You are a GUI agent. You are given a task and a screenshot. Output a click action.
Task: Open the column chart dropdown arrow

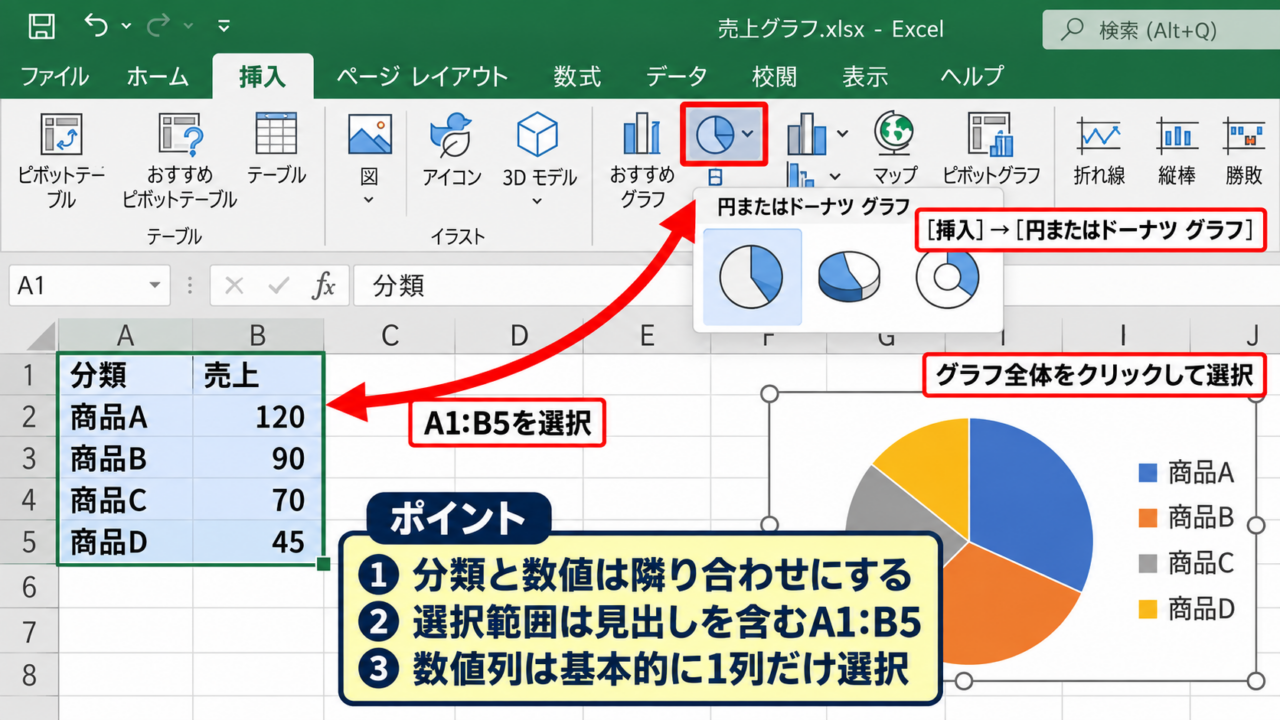click(x=842, y=133)
